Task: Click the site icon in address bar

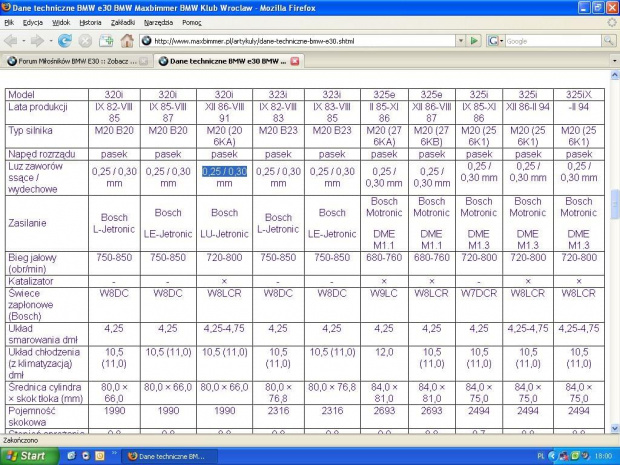Action: (x=147, y=41)
